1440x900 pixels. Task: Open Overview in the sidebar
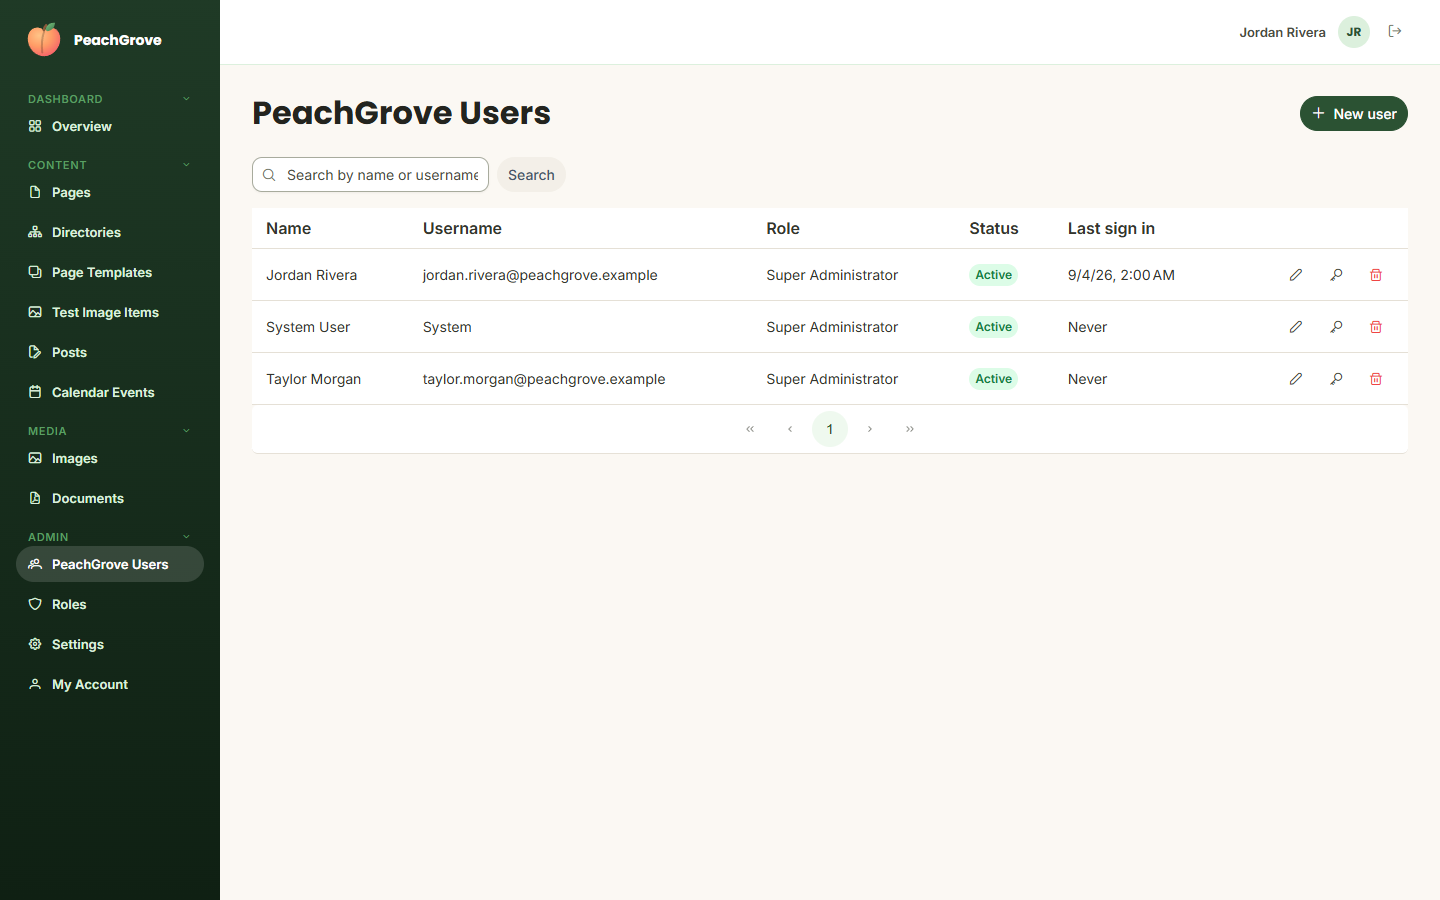110,126
